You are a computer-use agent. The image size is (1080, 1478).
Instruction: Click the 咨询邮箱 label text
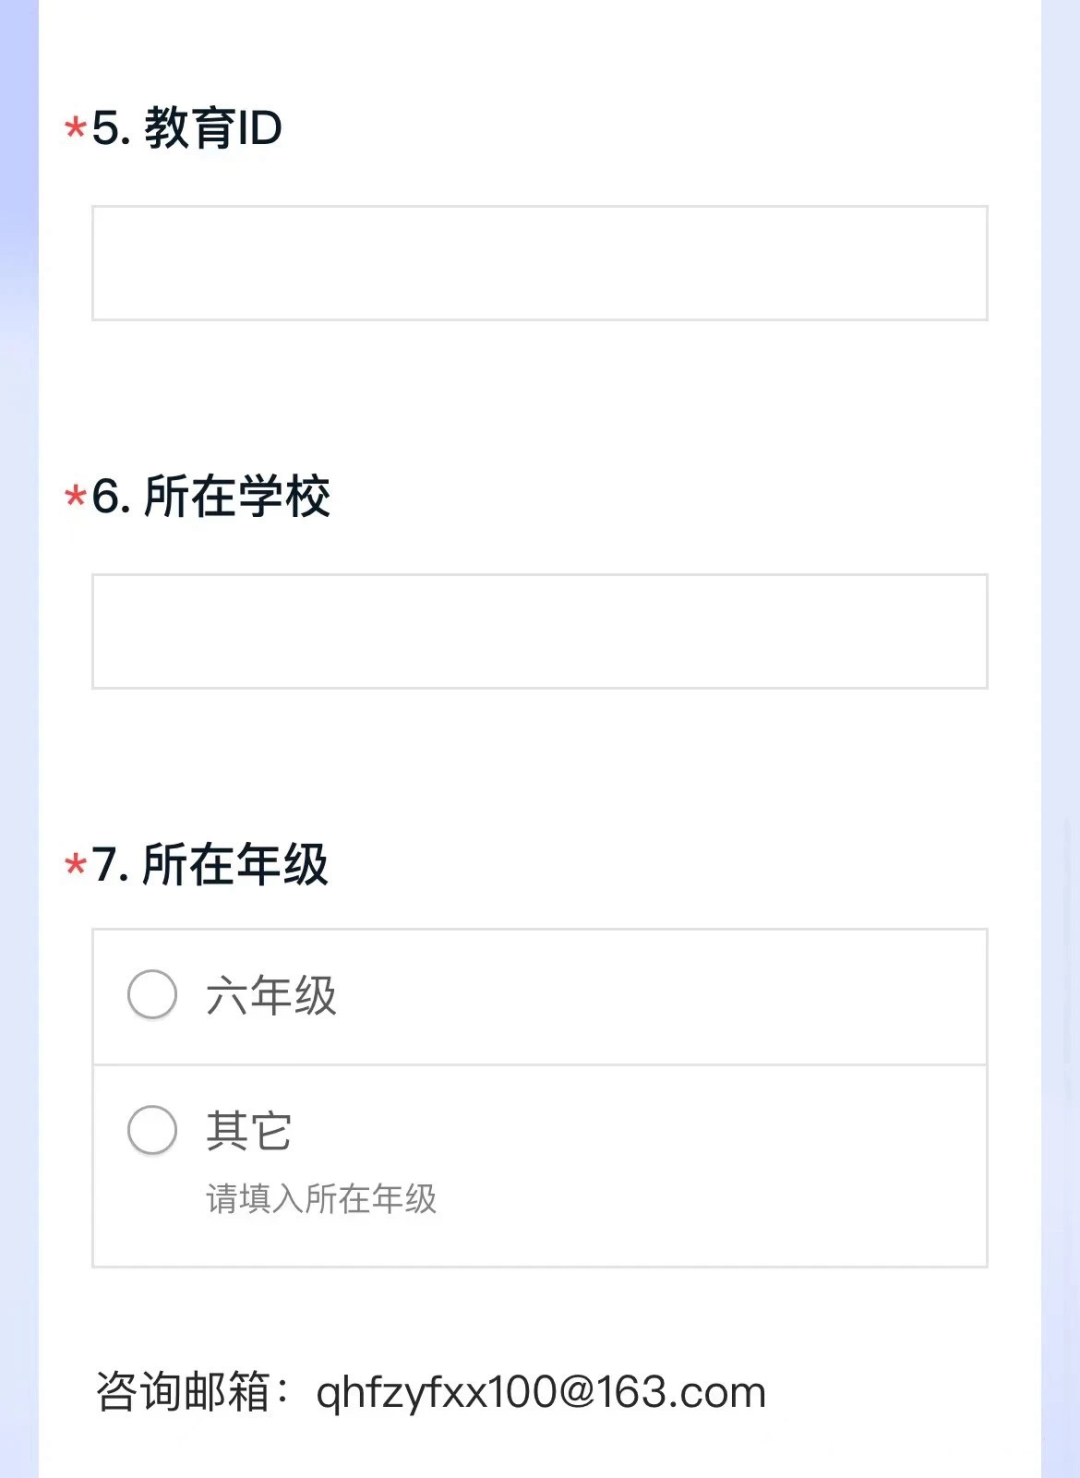(182, 1392)
